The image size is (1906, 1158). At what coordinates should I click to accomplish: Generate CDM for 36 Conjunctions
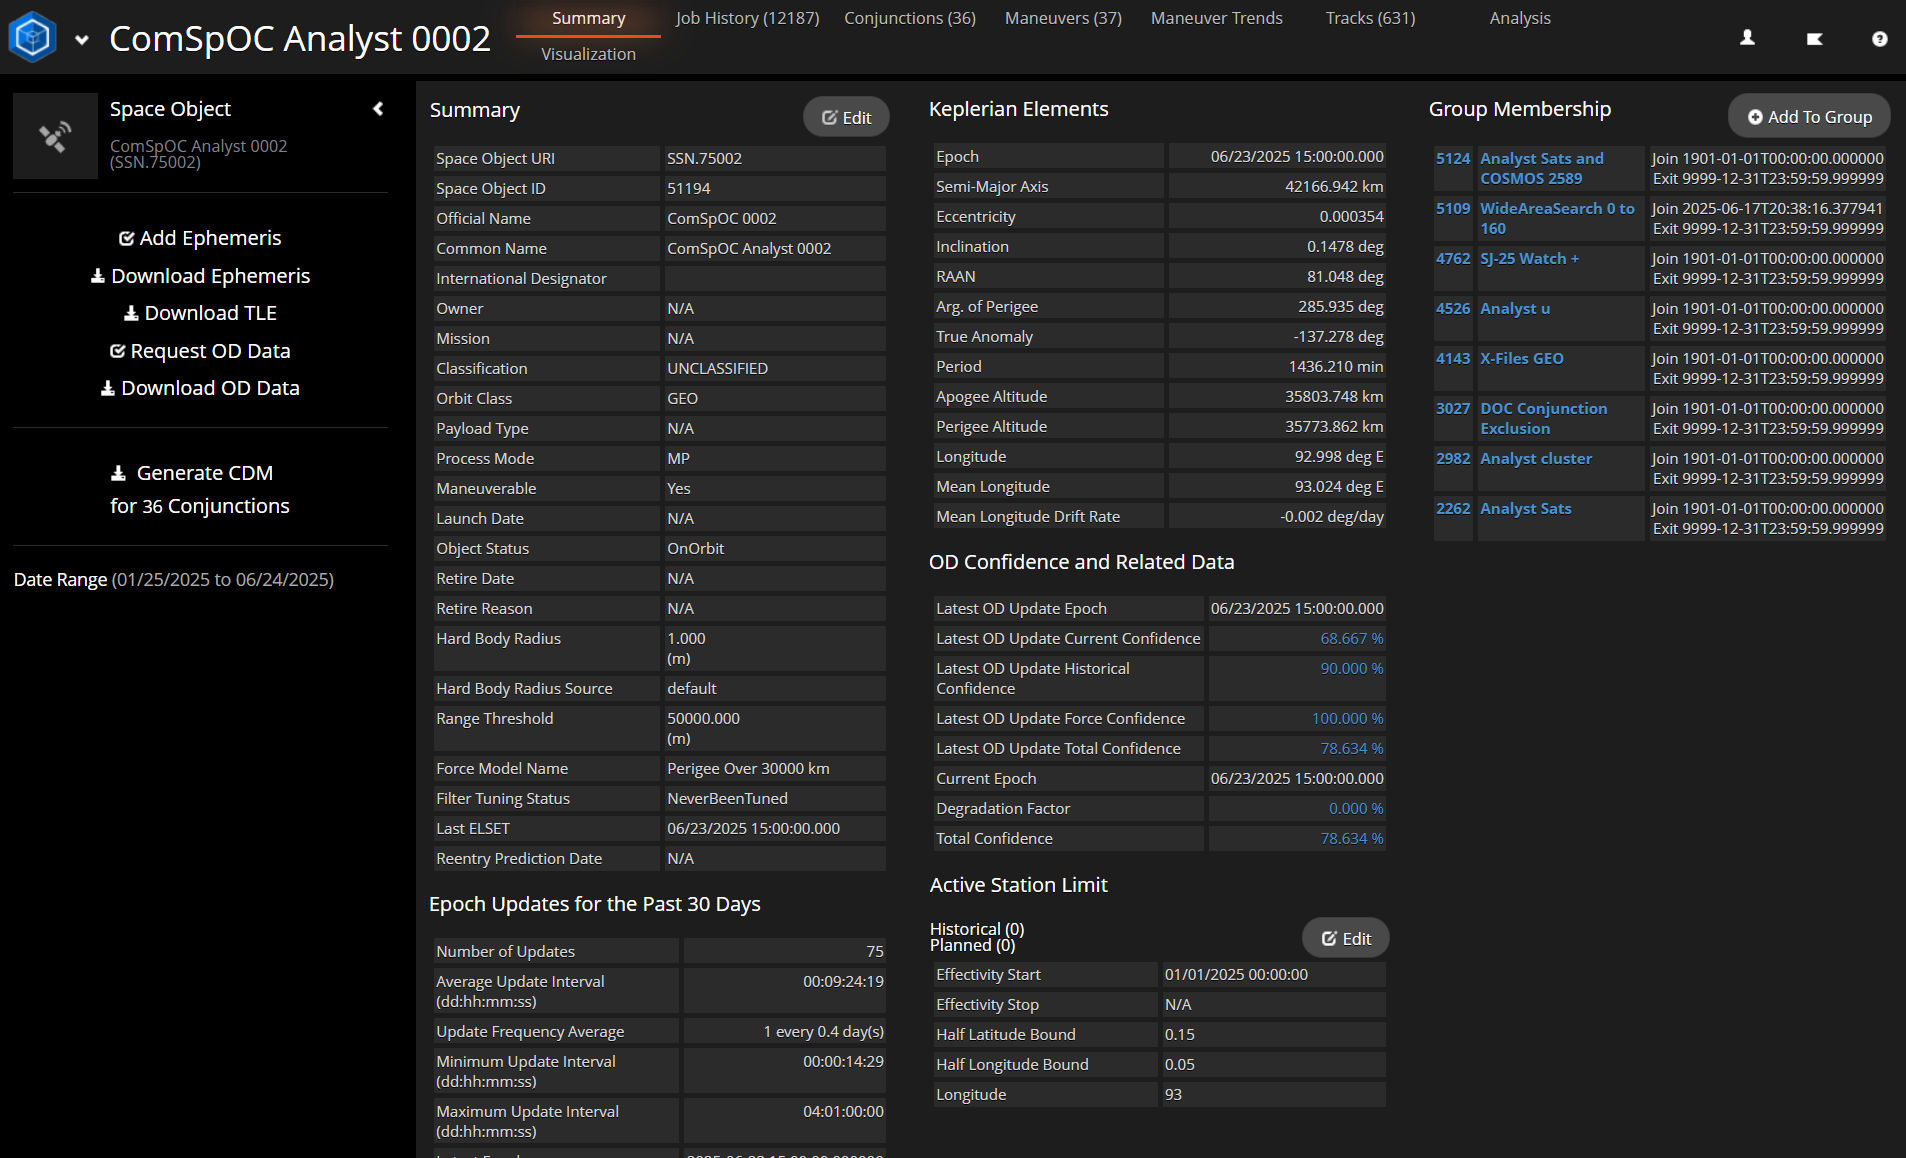click(x=200, y=489)
